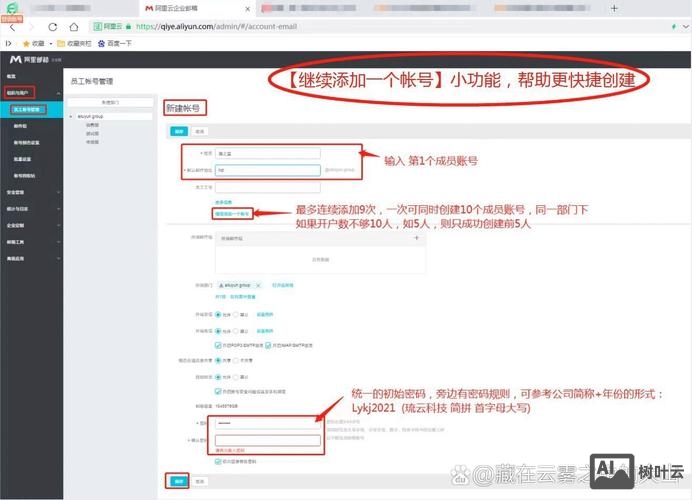This screenshot has height=500, width=692.
Task: Click the browser back arrow
Action: click(x=12, y=27)
